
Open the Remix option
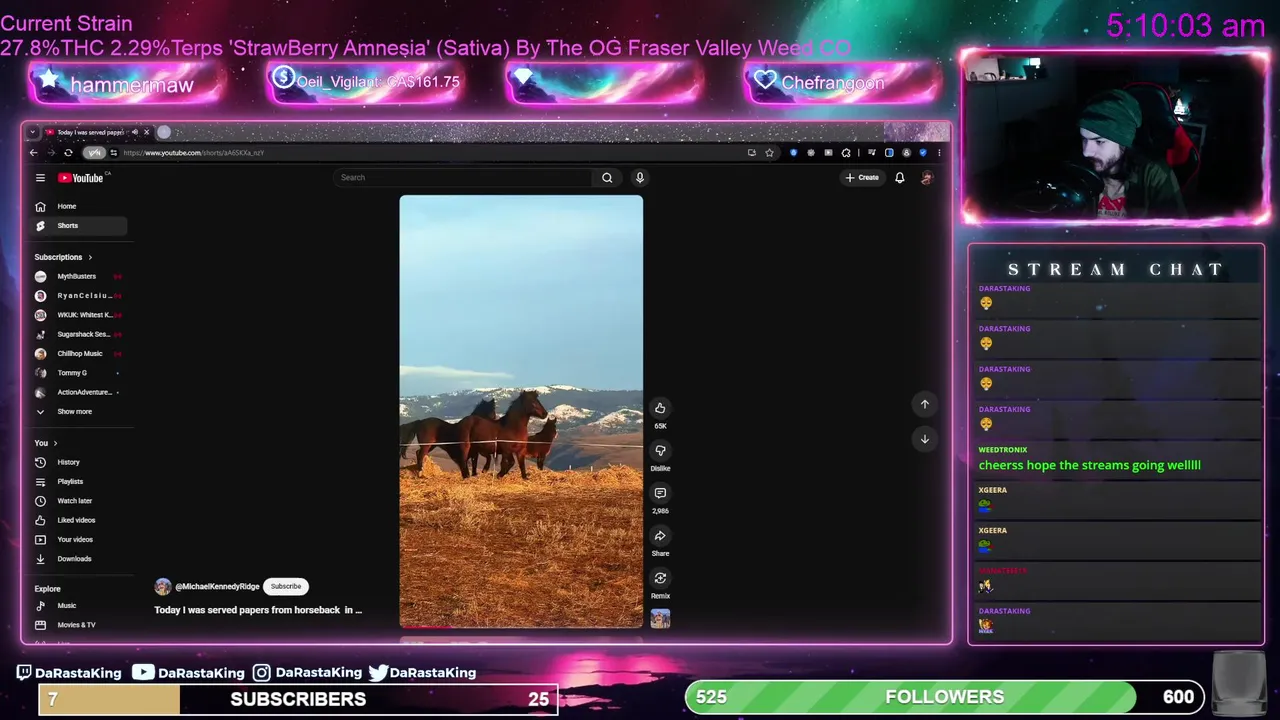(660, 578)
